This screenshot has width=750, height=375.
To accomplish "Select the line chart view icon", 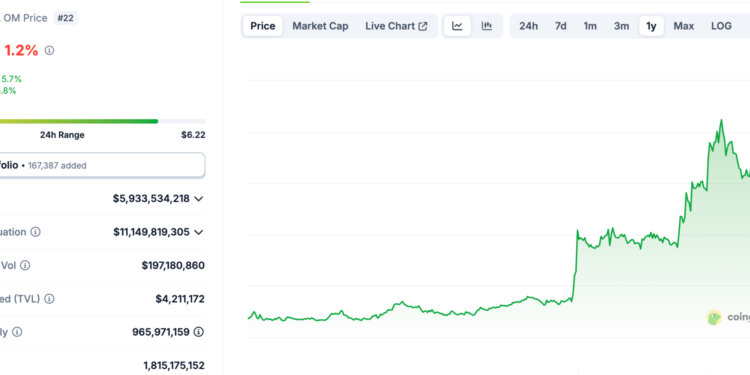I will coord(457,26).
